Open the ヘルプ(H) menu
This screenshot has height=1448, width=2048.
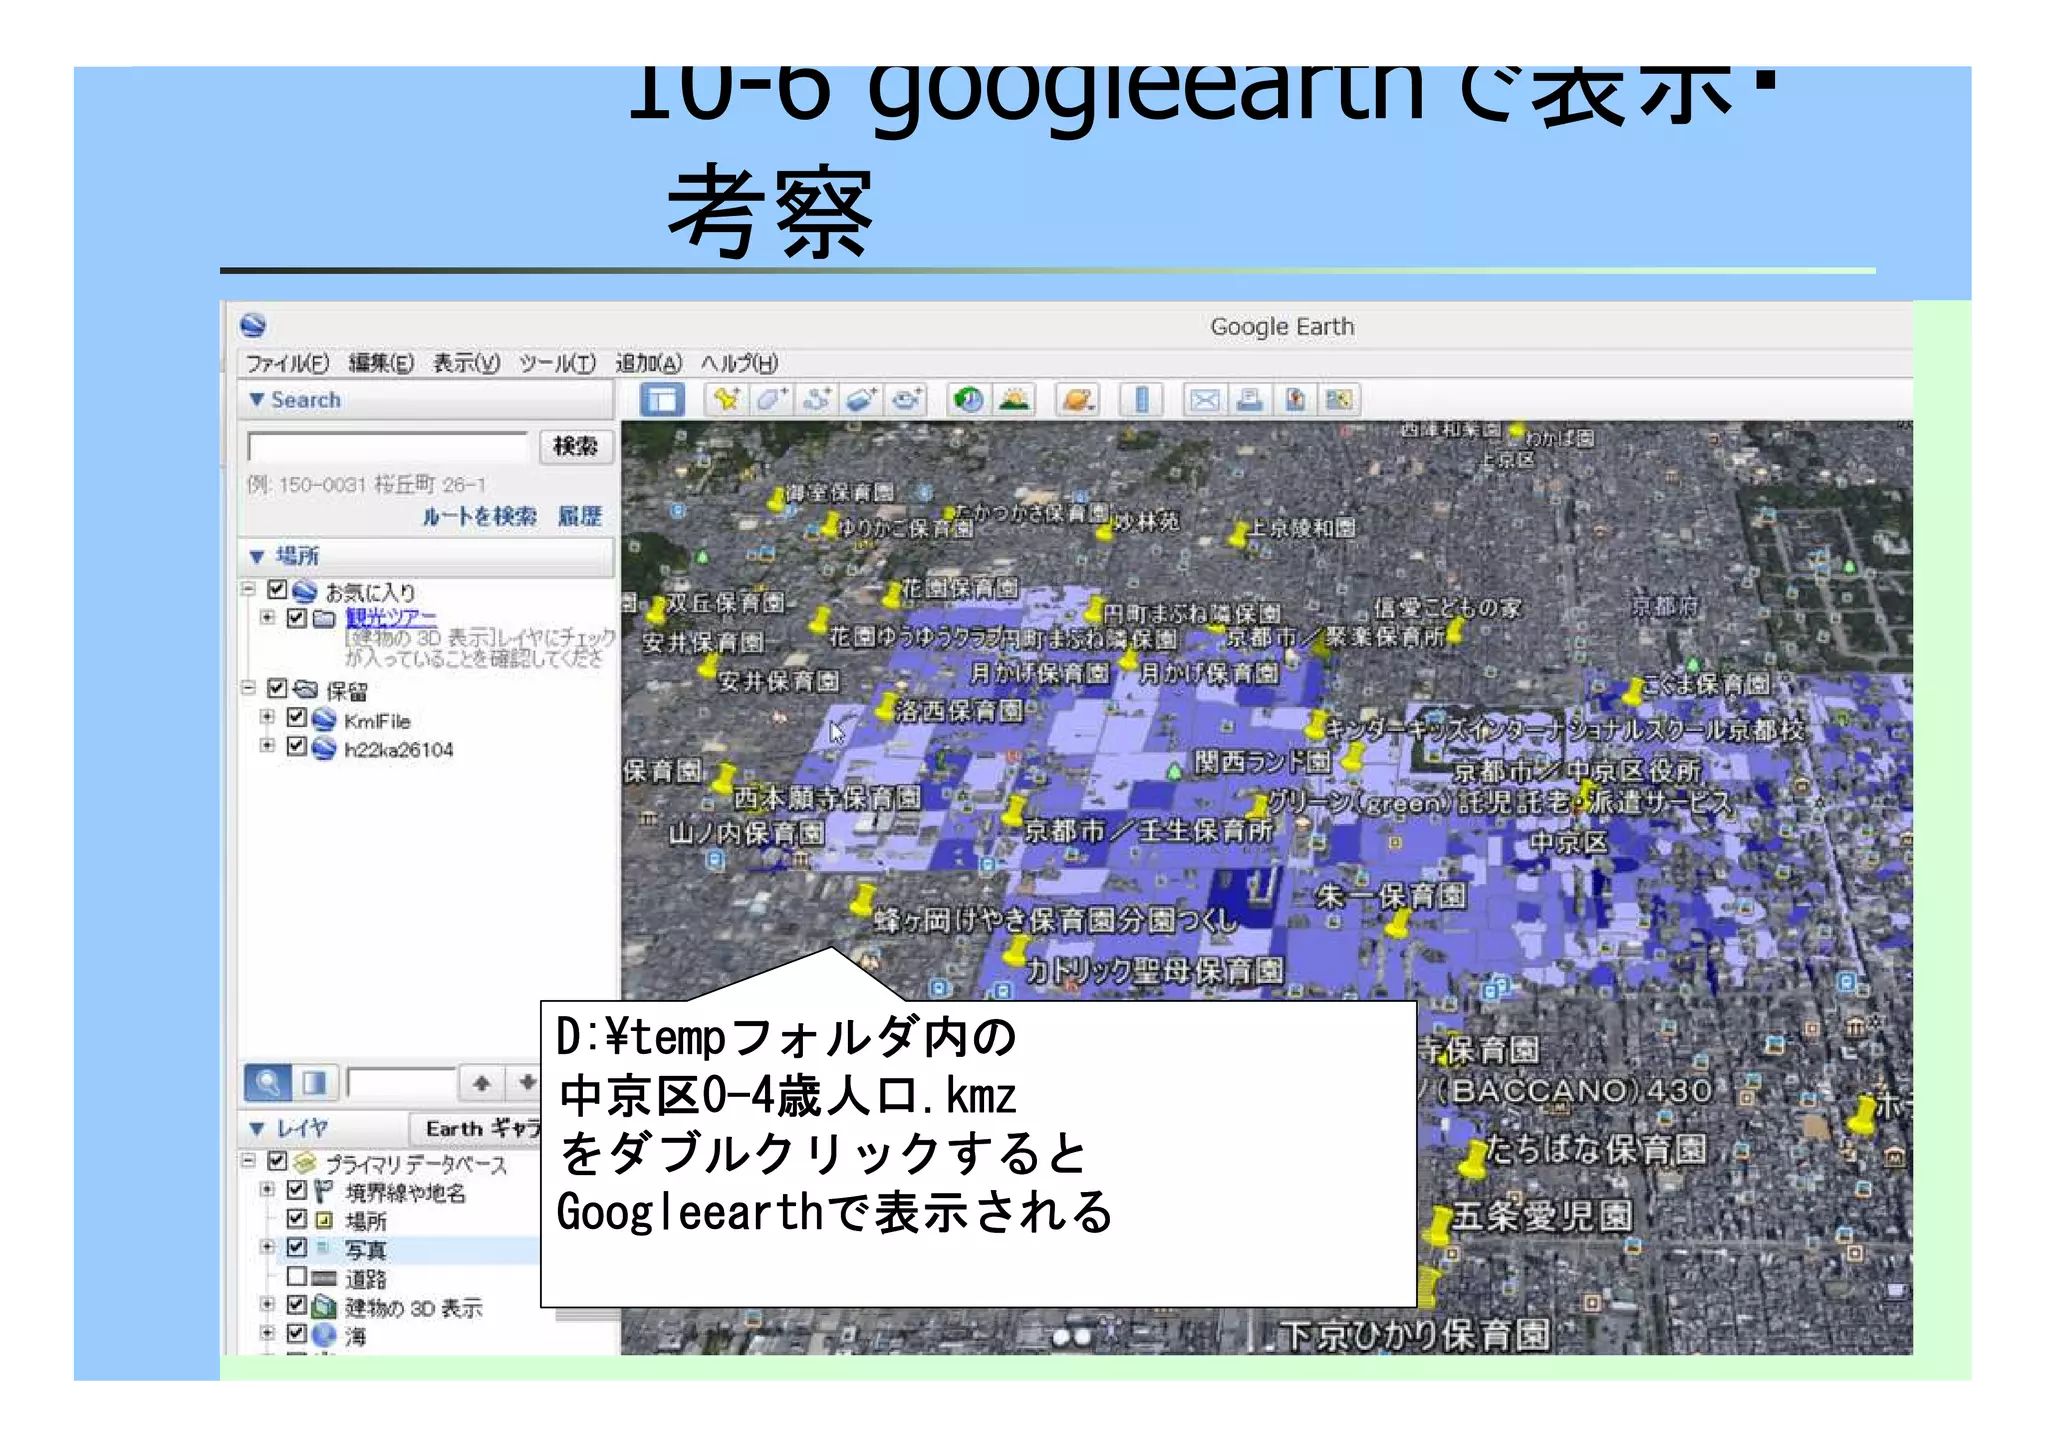[x=739, y=363]
